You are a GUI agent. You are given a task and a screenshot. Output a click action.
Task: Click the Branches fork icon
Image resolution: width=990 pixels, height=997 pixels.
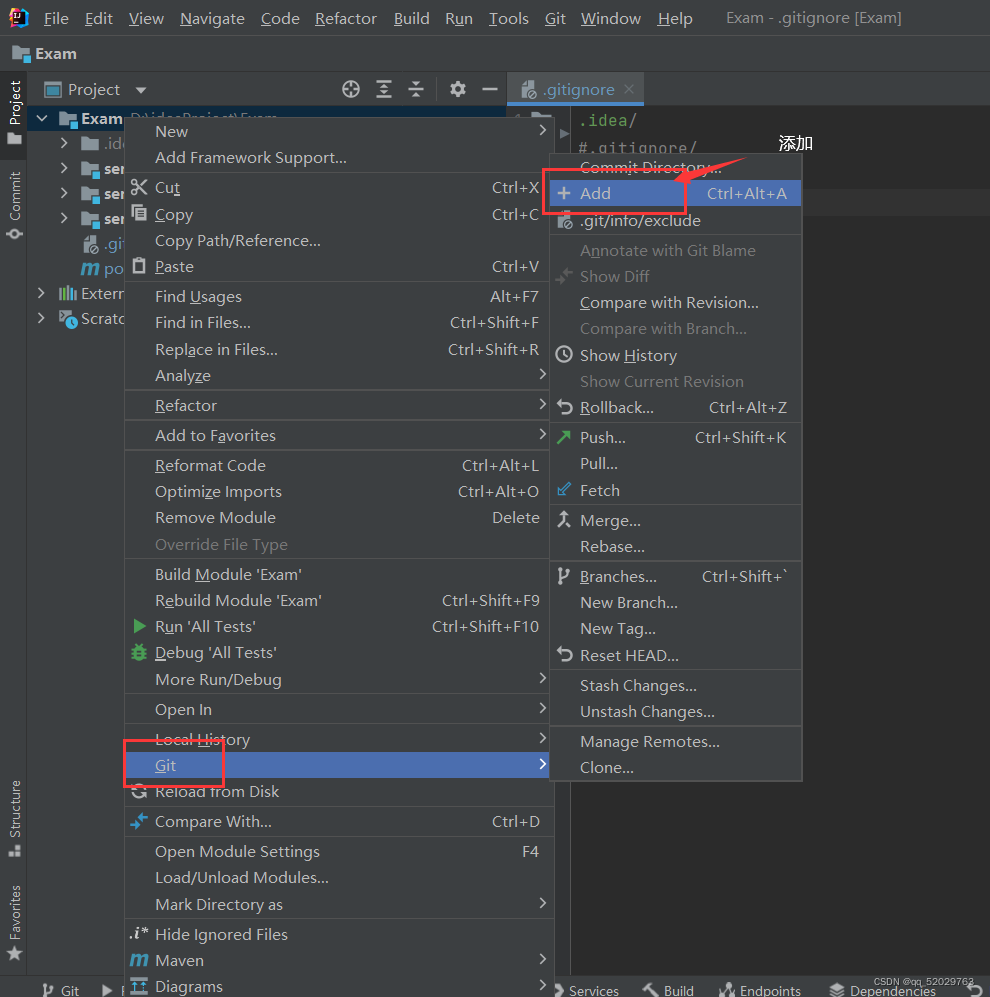click(564, 576)
